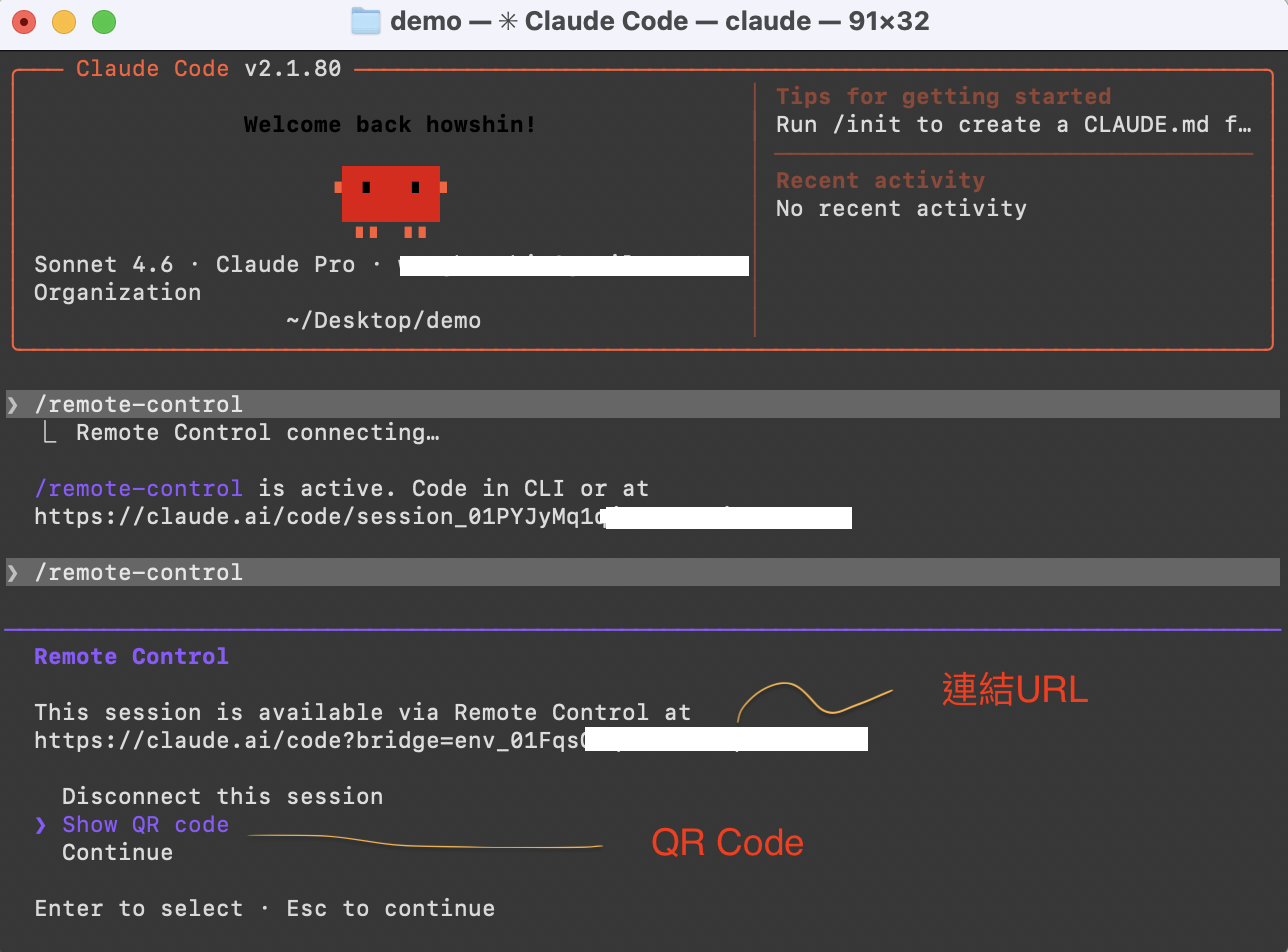
Task: Select the Continue option
Action: coord(117,853)
